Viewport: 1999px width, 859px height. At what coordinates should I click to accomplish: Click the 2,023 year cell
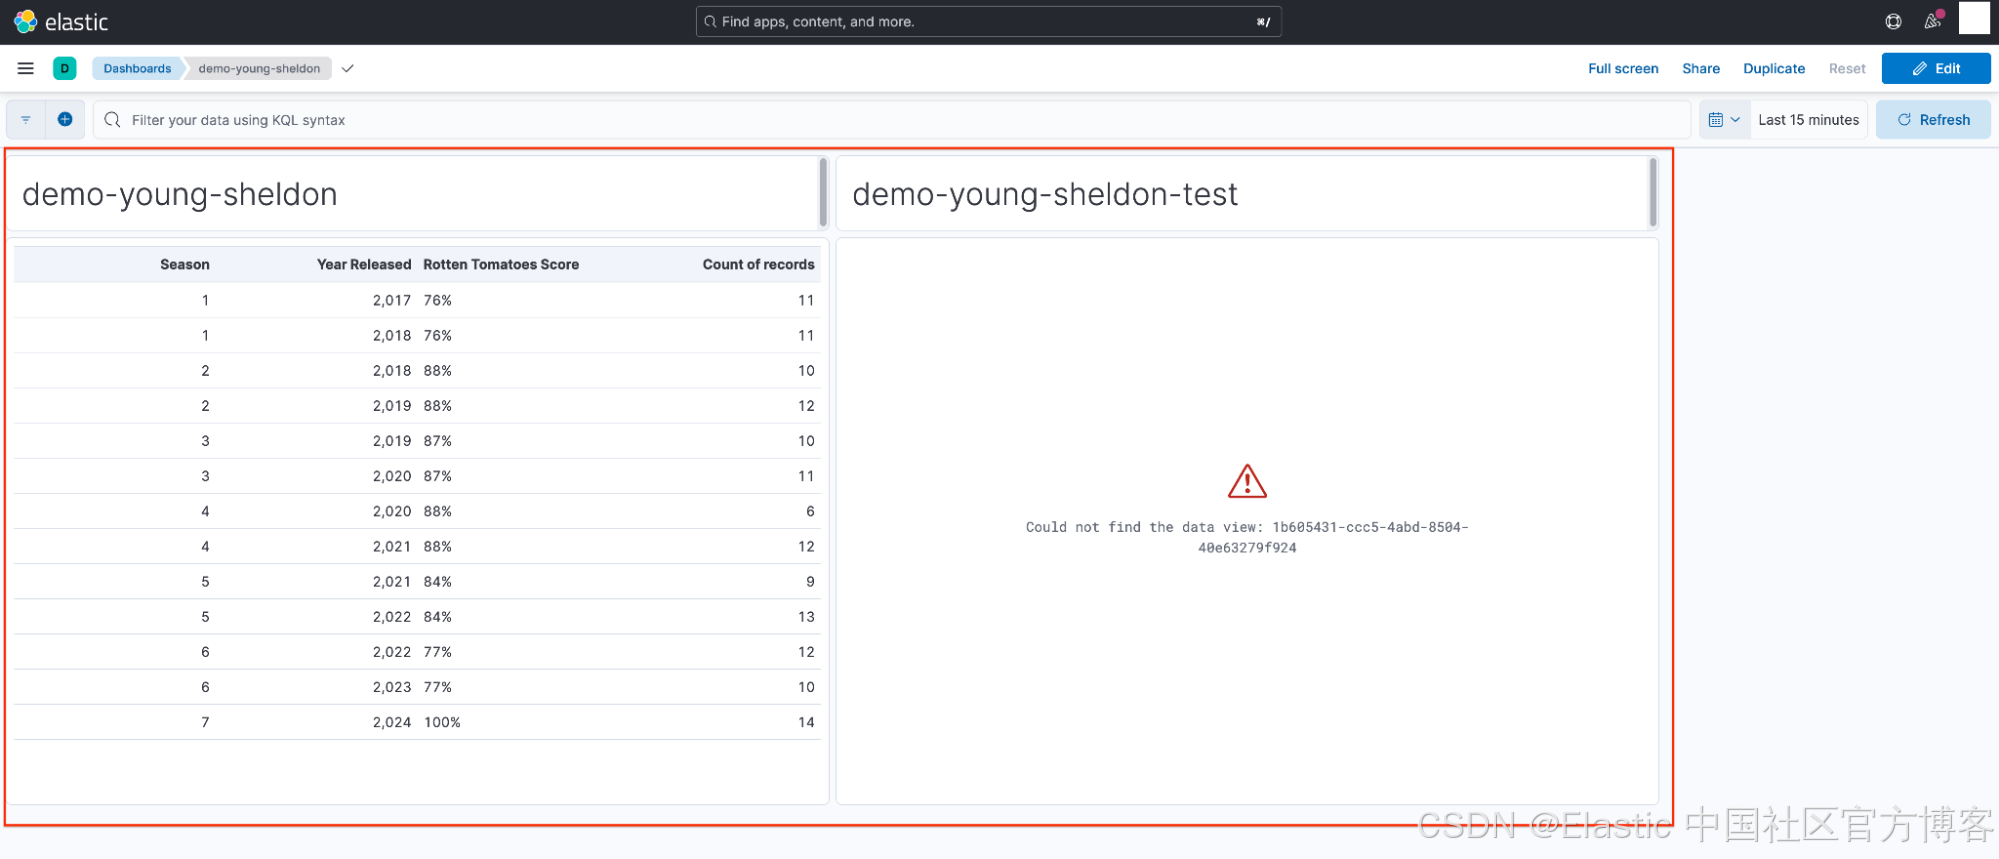pos(391,687)
